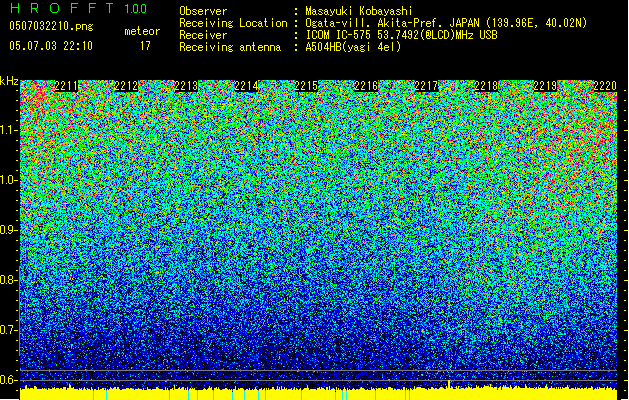Screen dimensions: 629x400
Task: Click the 0.7 frequency axis label
Action: click(x=9, y=330)
